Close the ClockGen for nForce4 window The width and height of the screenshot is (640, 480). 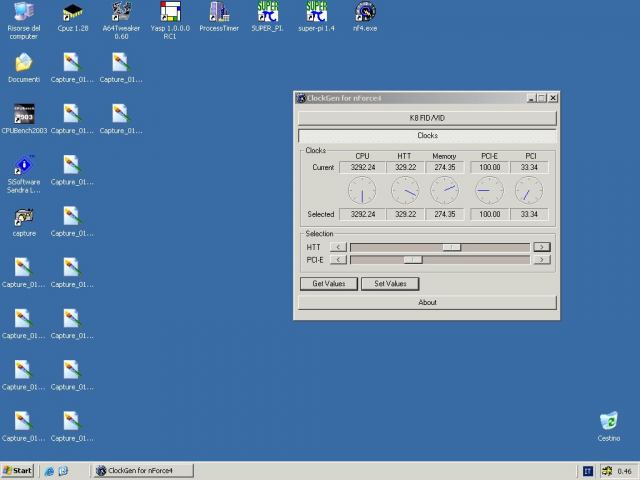[553, 98]
